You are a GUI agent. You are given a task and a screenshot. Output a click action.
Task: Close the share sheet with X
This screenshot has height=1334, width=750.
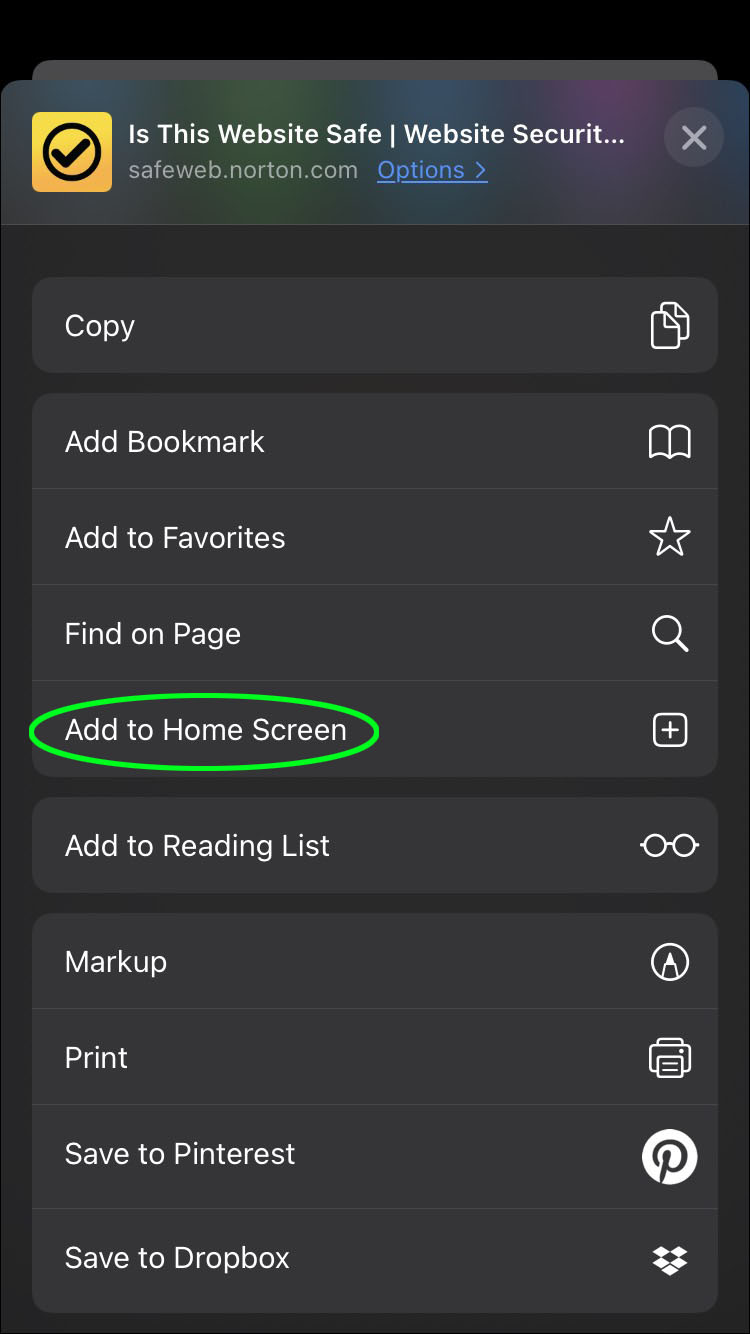[x=693, y=137]
